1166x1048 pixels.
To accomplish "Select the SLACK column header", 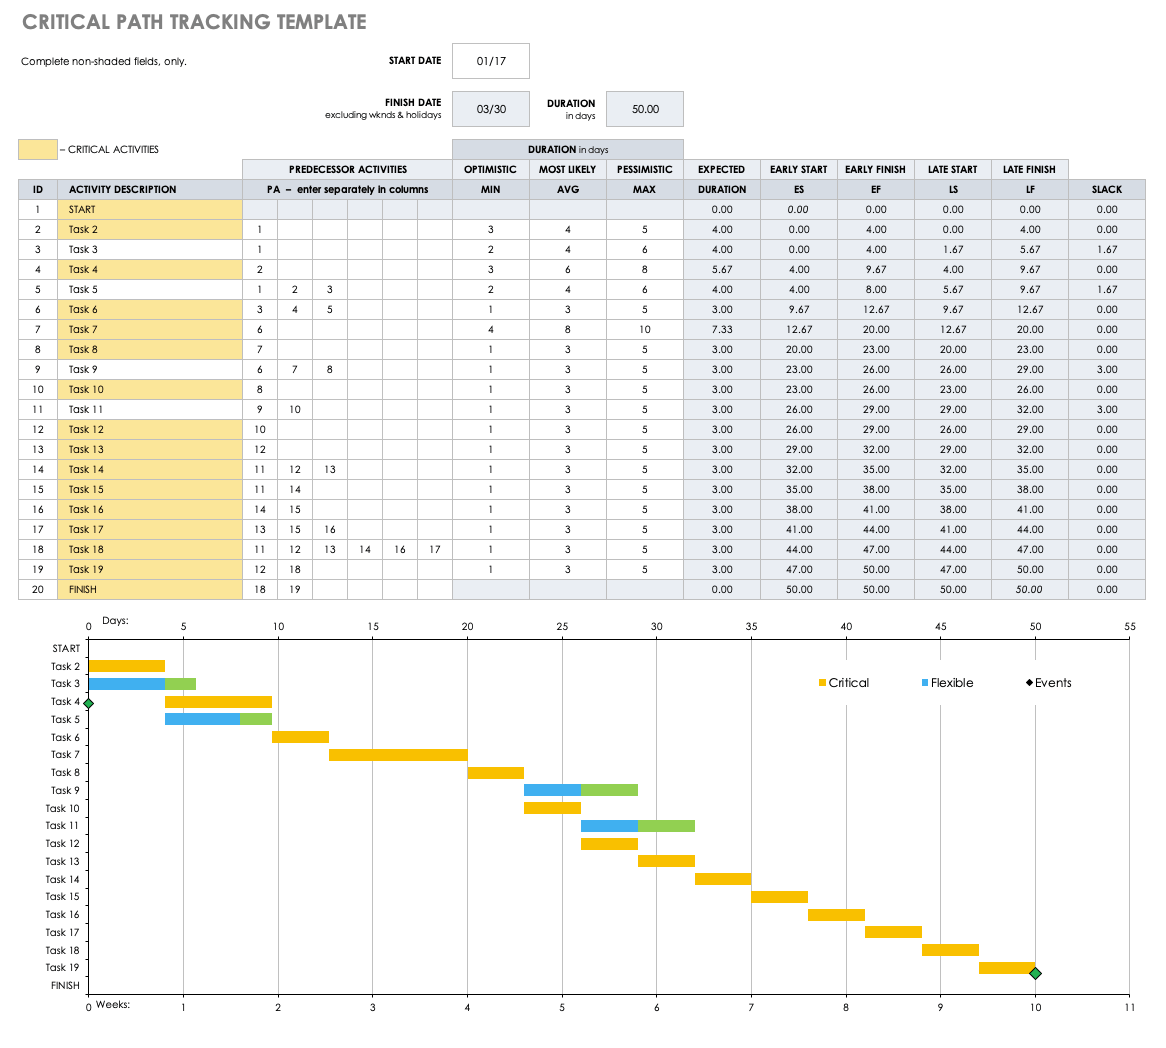I will [x=1107, y=189].
